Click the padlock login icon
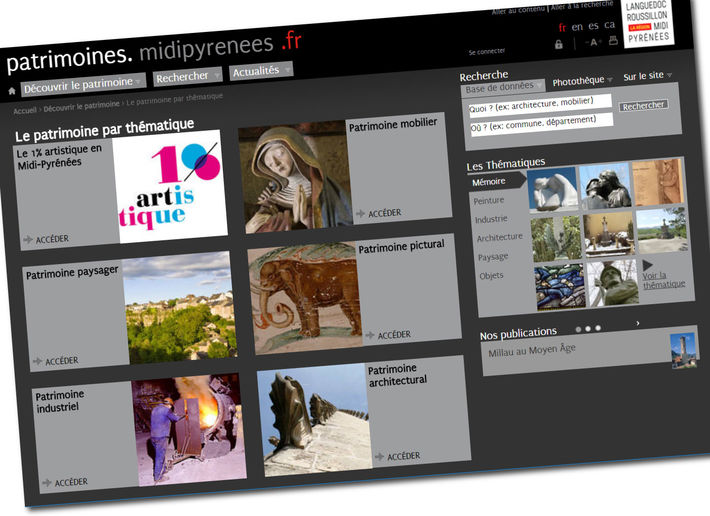This screenshot has width=710, height=516. [559, 44]
